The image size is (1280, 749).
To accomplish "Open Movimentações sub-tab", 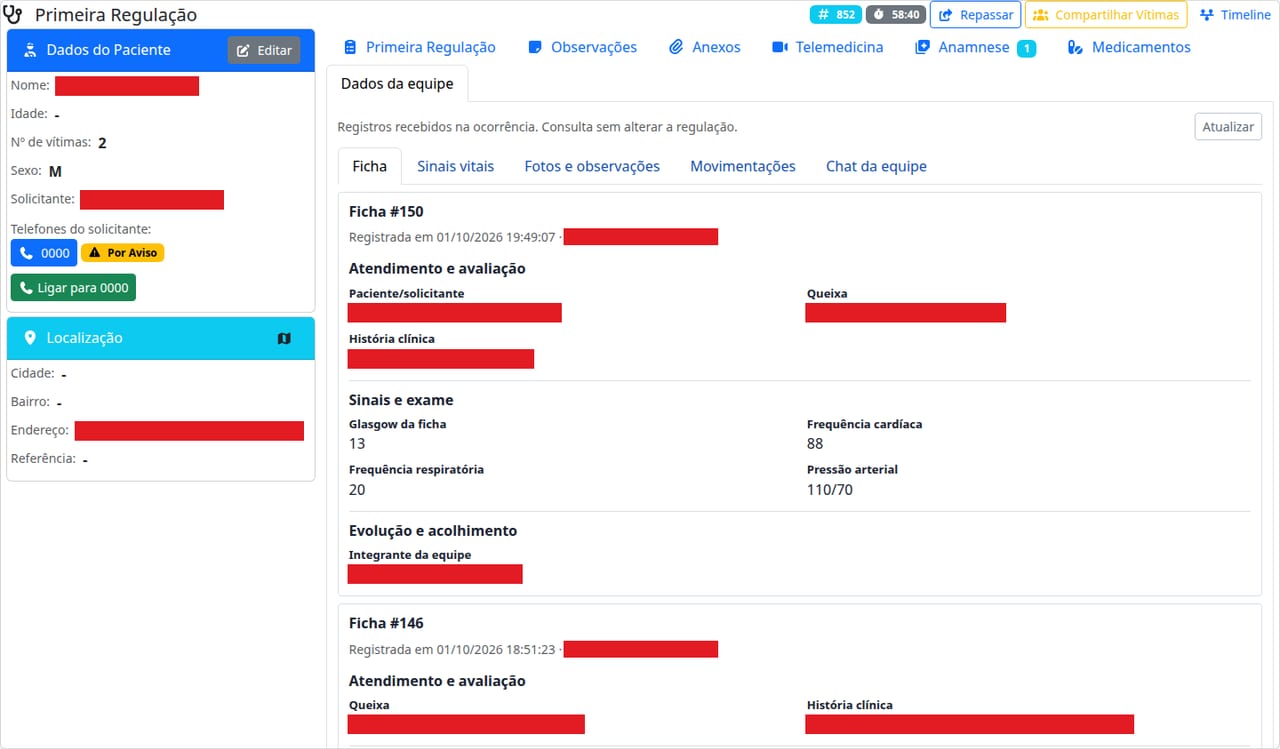I will (743, 166).
